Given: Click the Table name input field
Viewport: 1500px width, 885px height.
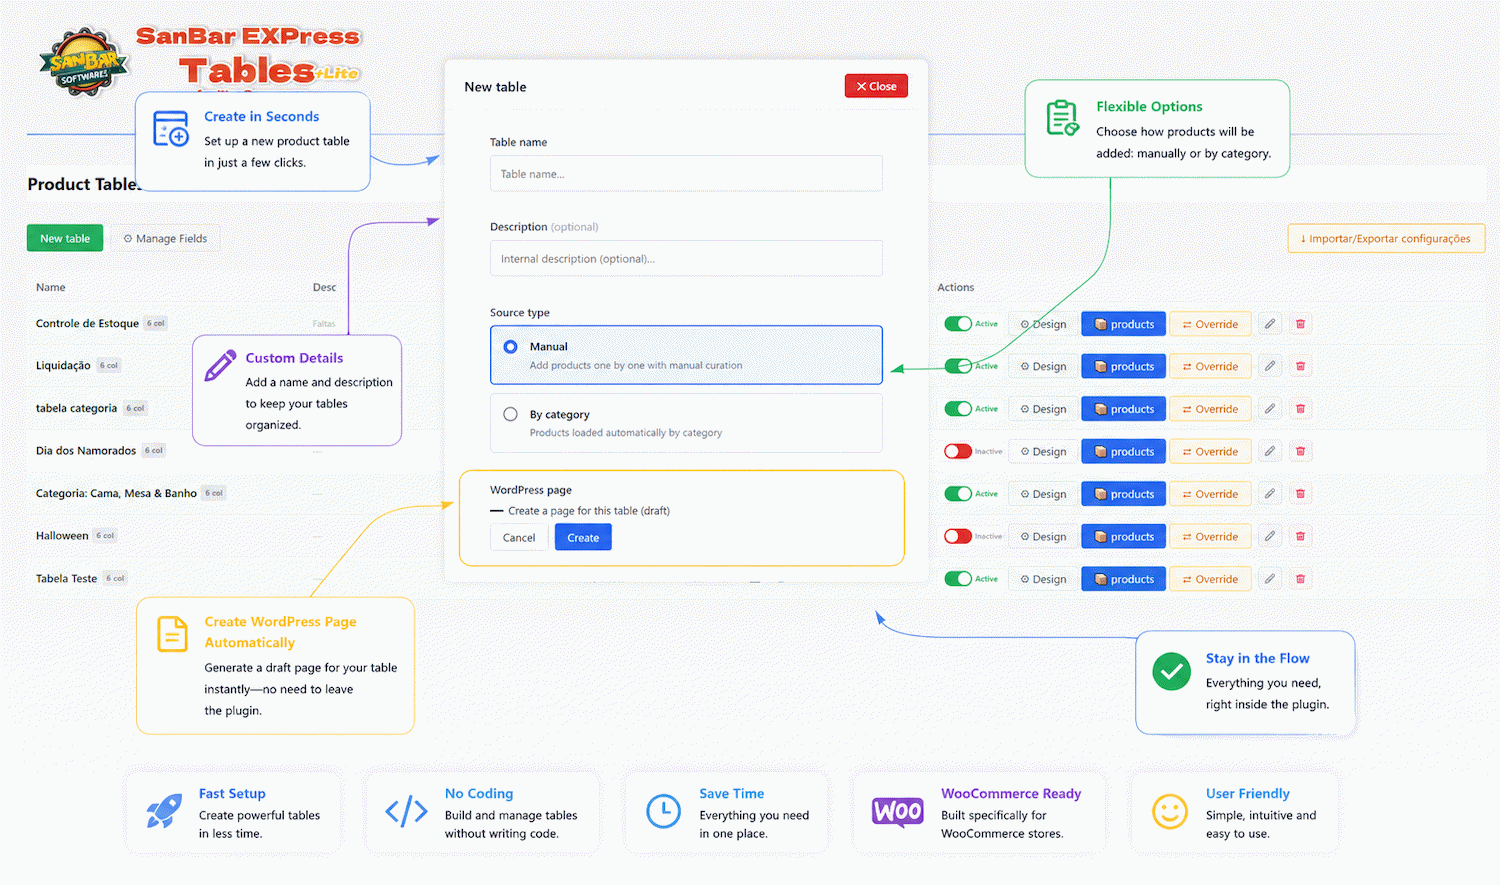Looking at the screenshot, I should click(x=686, y=174).
